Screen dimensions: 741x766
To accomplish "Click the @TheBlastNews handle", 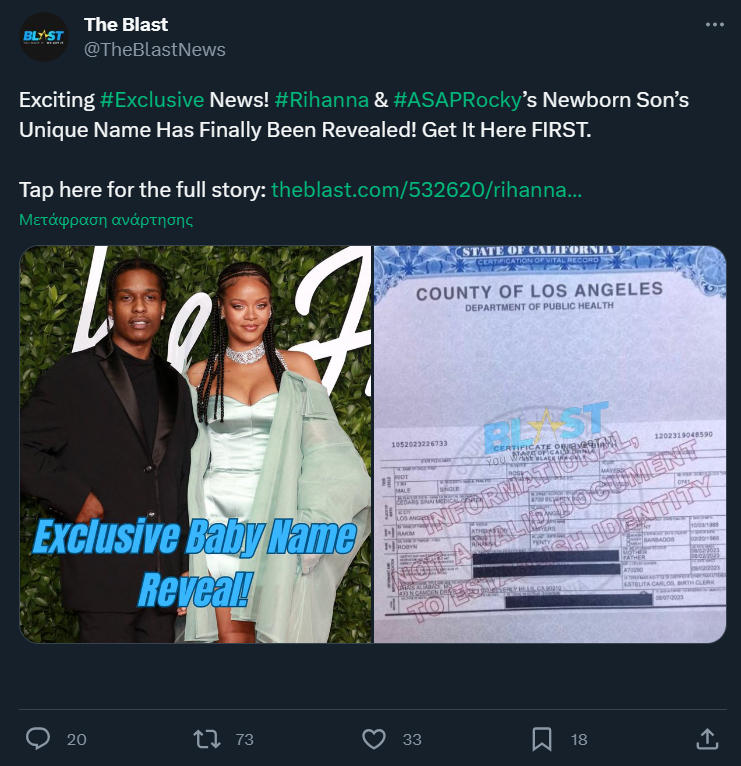I will (x=155, y=49).
